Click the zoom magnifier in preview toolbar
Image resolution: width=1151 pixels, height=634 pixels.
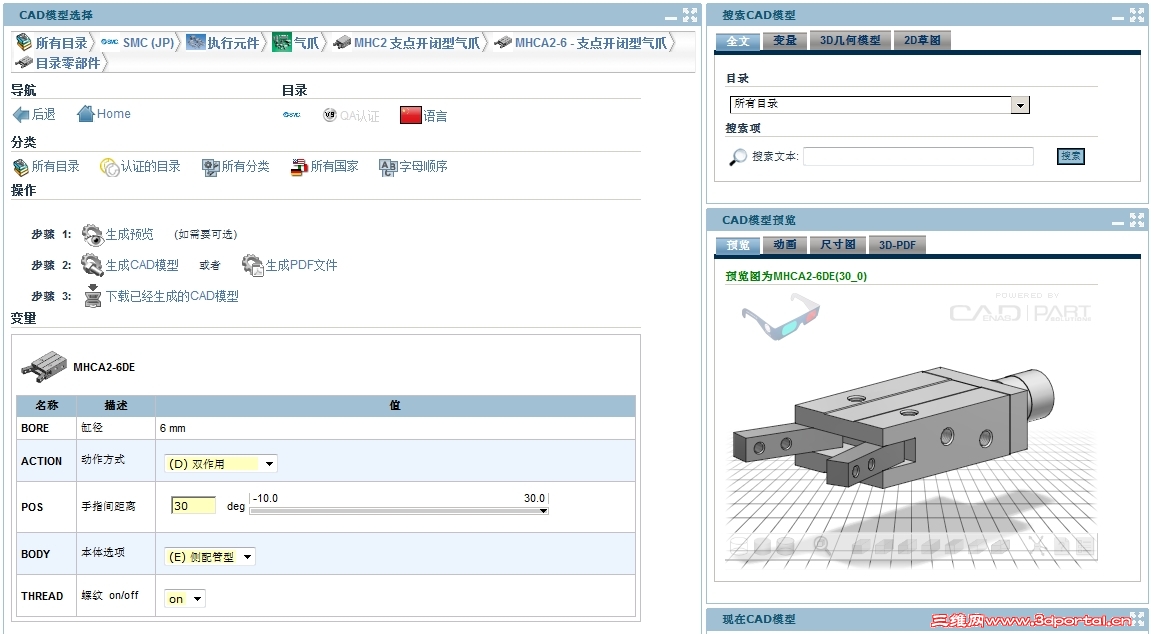[821, 545]
